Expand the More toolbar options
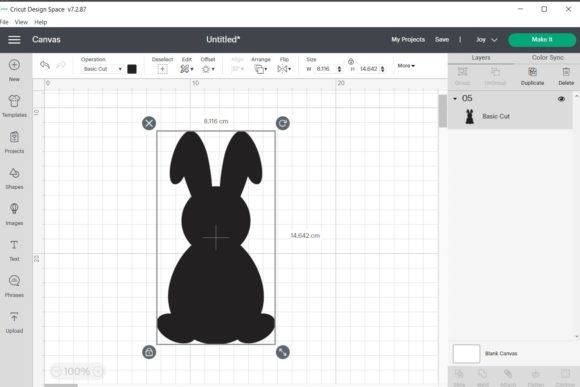This screenshot has width=580, height=387. [x=406, y=66]
